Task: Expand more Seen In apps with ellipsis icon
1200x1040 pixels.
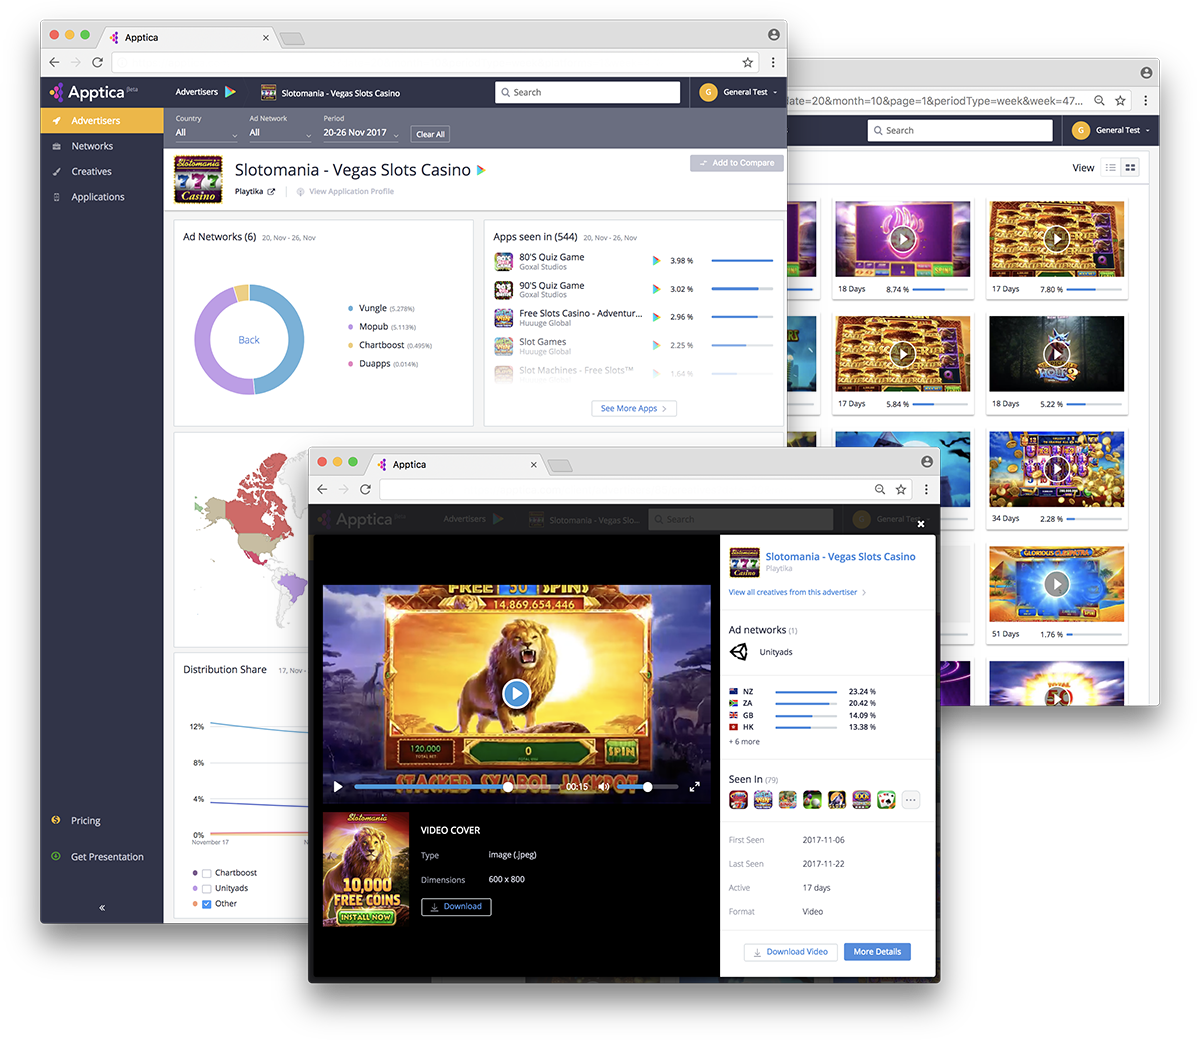Action: (x=911, y=800)
